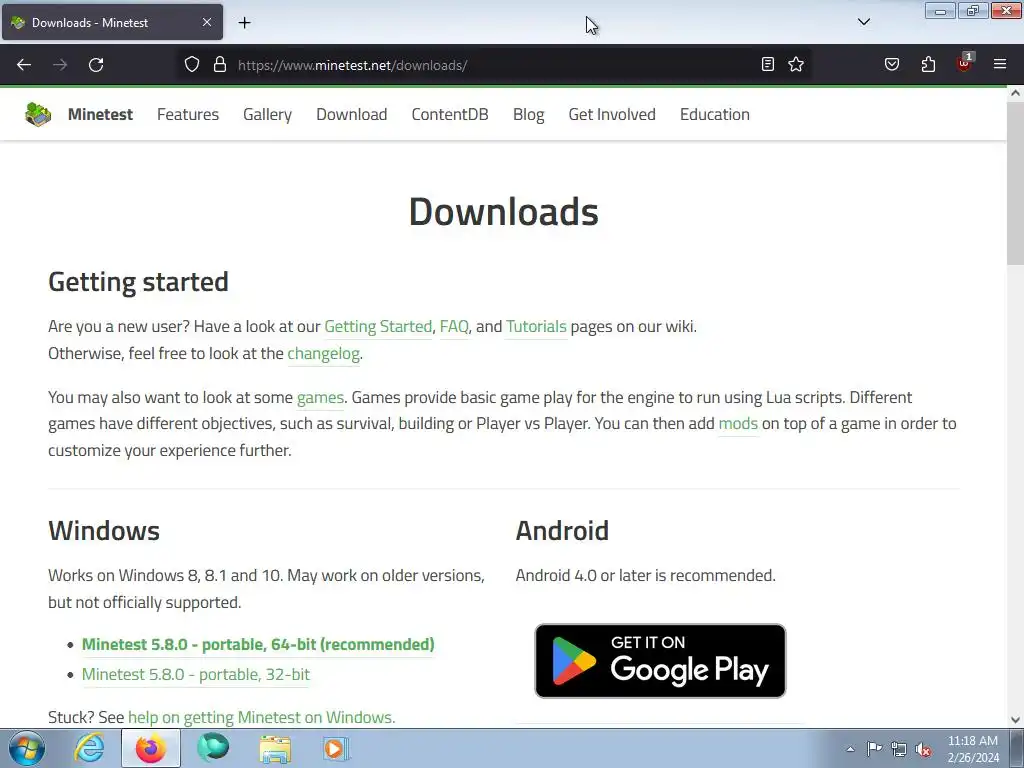Click the scrollbar up arrow
Screen dimensions: 1024x768
click(x=1015, y=93)
